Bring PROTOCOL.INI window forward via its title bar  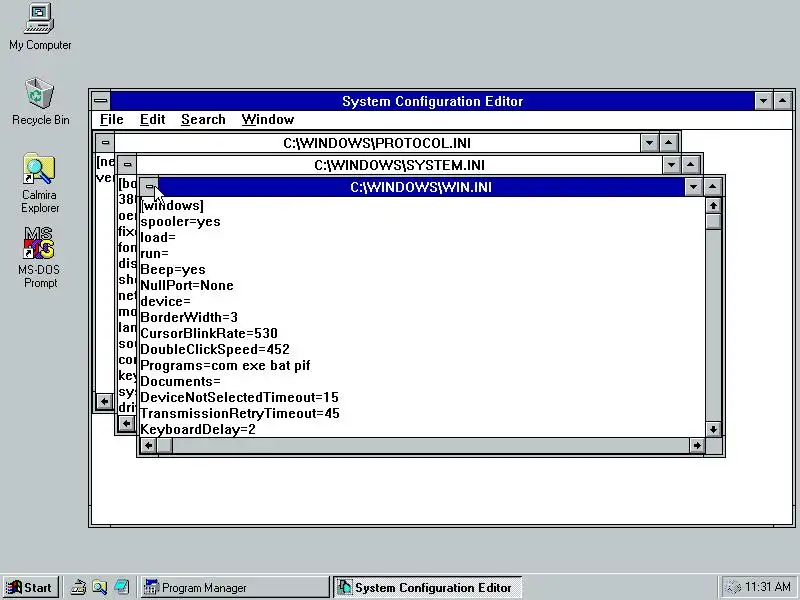coord(377,143)
